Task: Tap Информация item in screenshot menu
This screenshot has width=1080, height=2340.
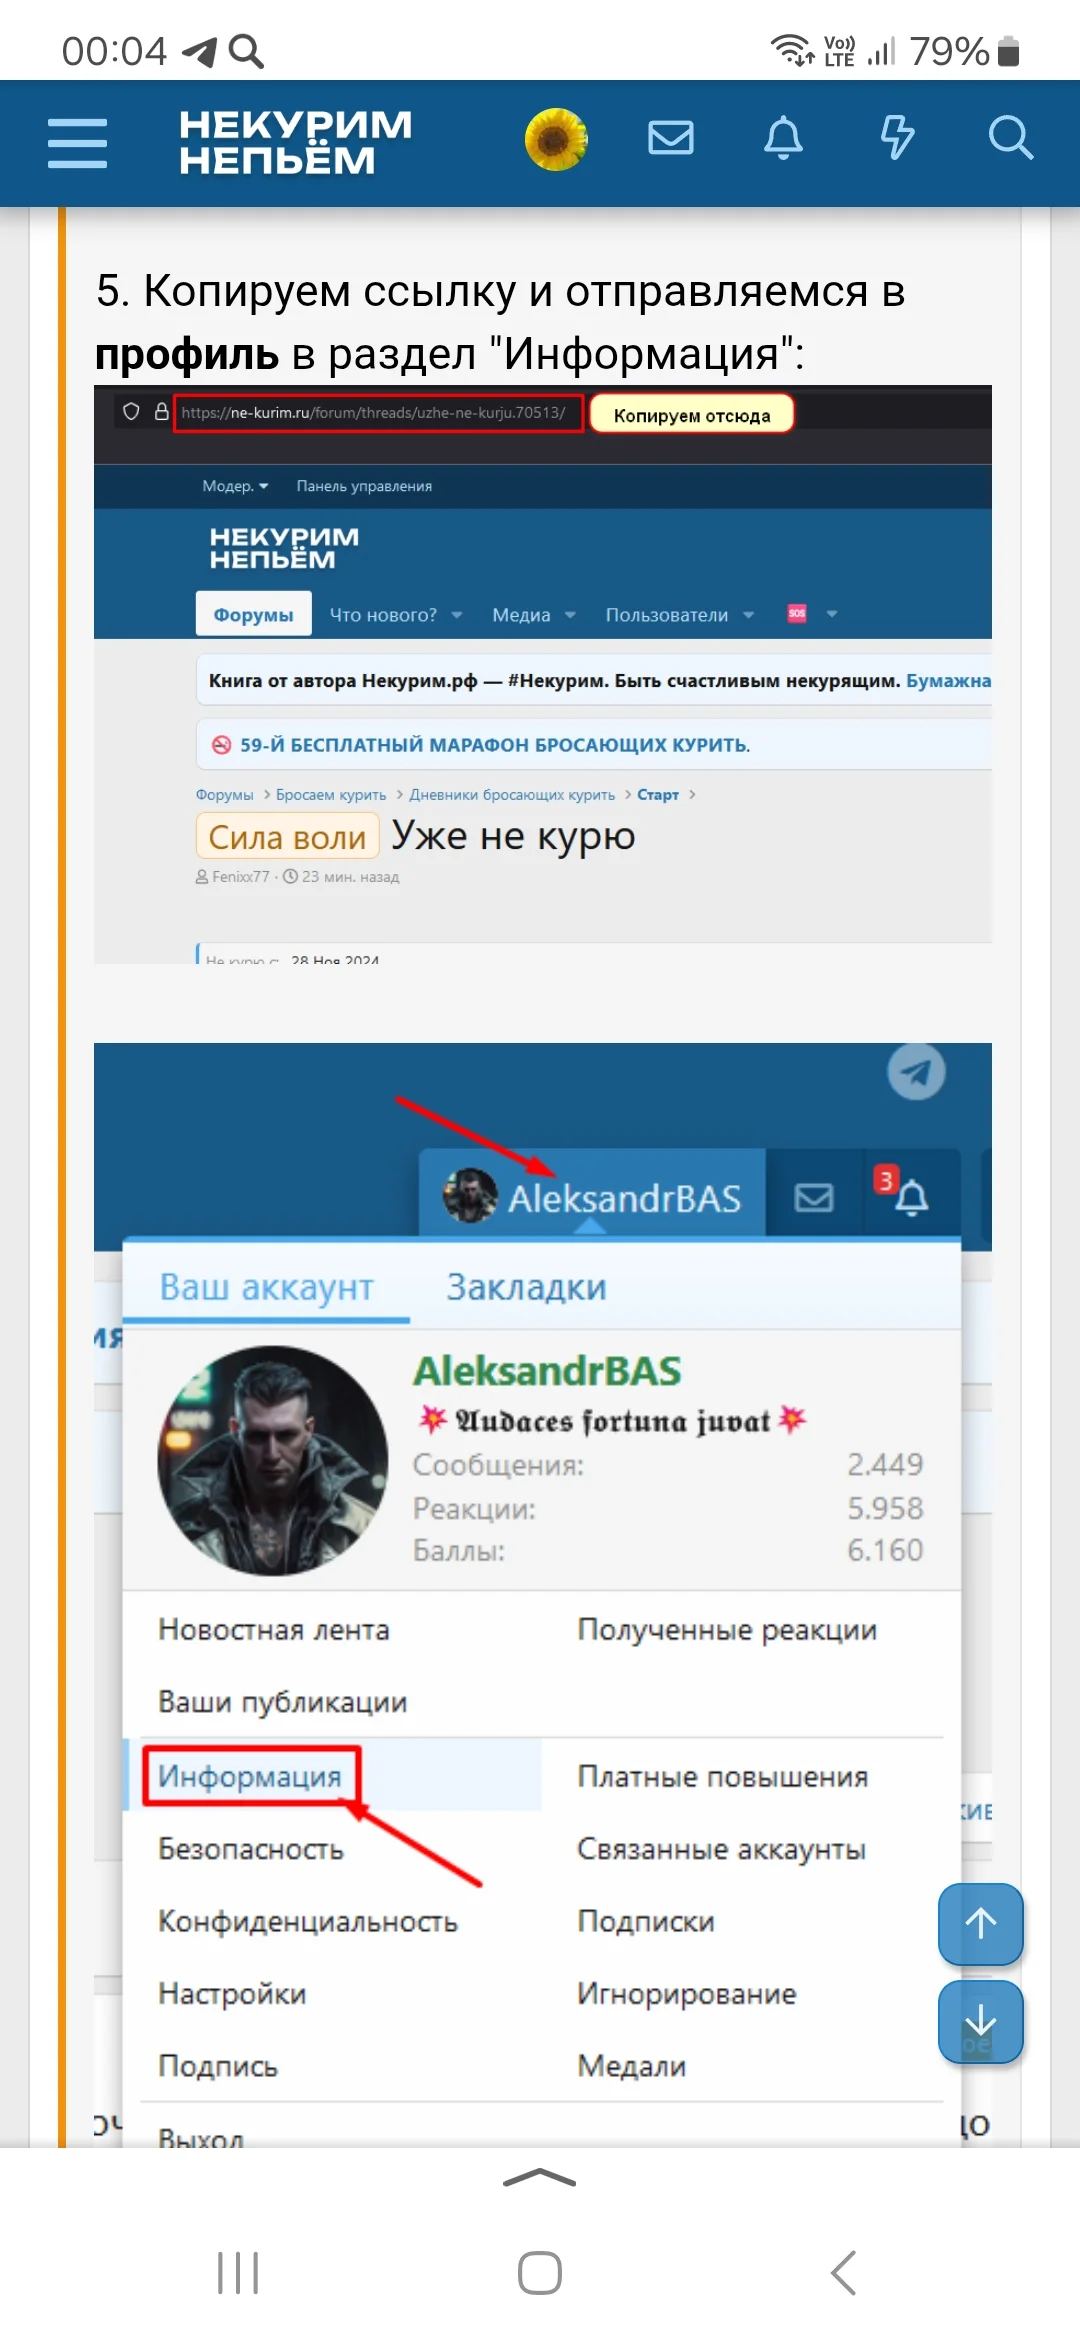Action: coord(250,1776)
